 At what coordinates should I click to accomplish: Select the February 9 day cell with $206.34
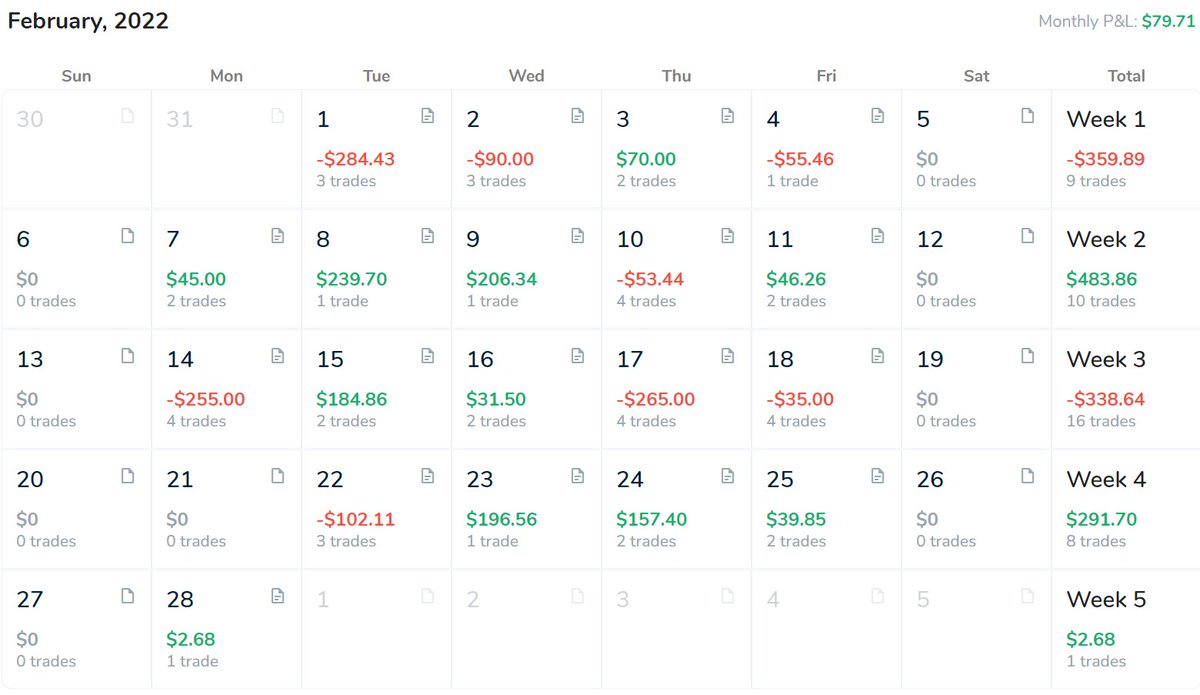tap(526, 269)
